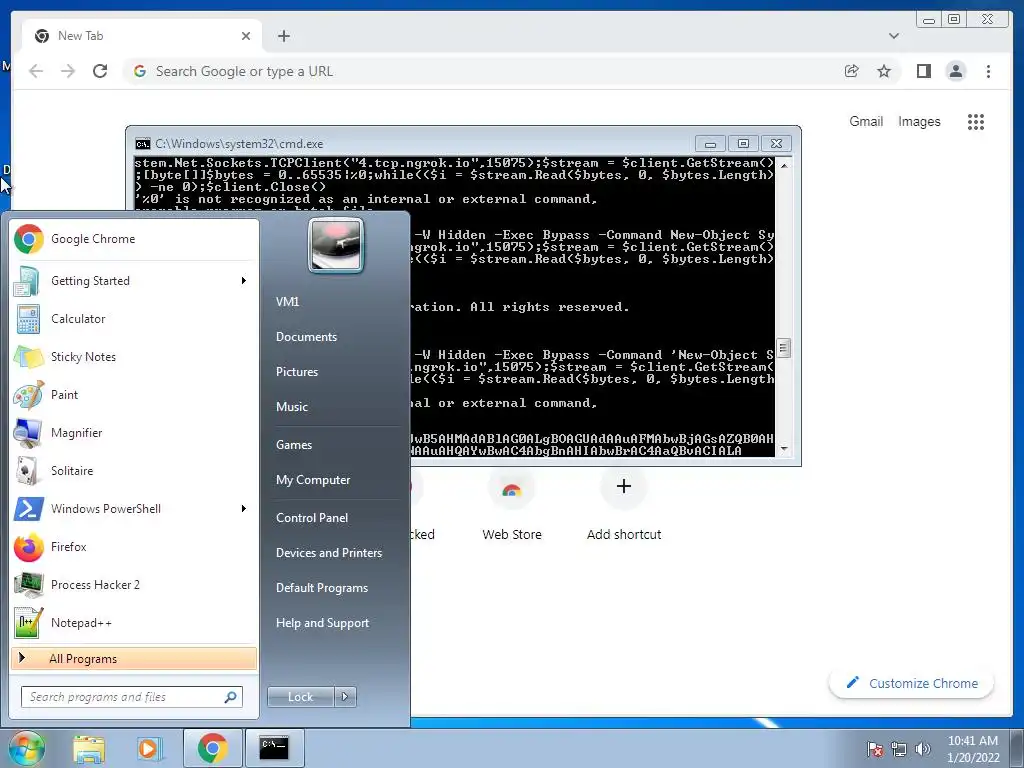The width and height of the screenshot is (1024, 768).
Task: Click cmd window scrollbar down arrow
Action: coord(784,449)
